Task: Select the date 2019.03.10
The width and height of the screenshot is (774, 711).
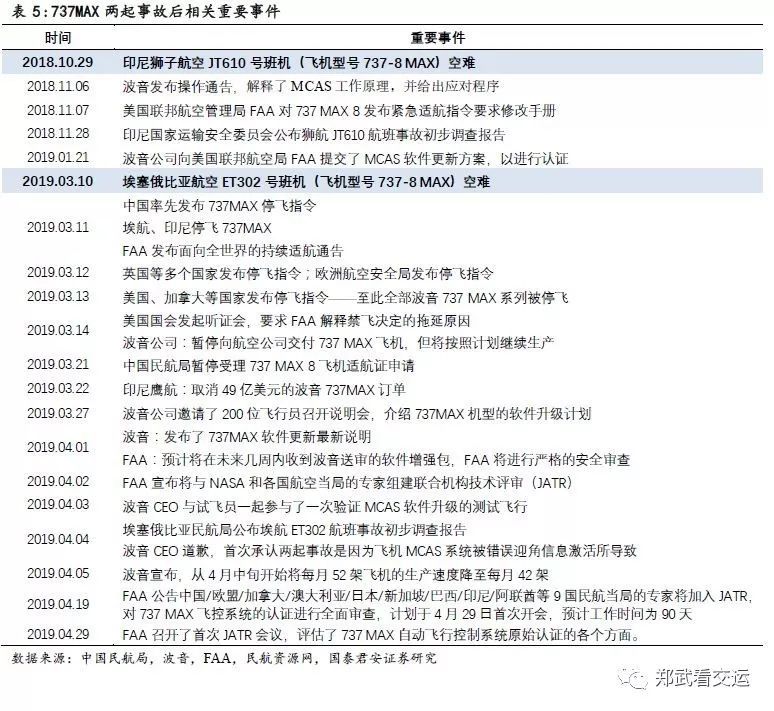Action: pyautogui.click(x=58, y=181)
